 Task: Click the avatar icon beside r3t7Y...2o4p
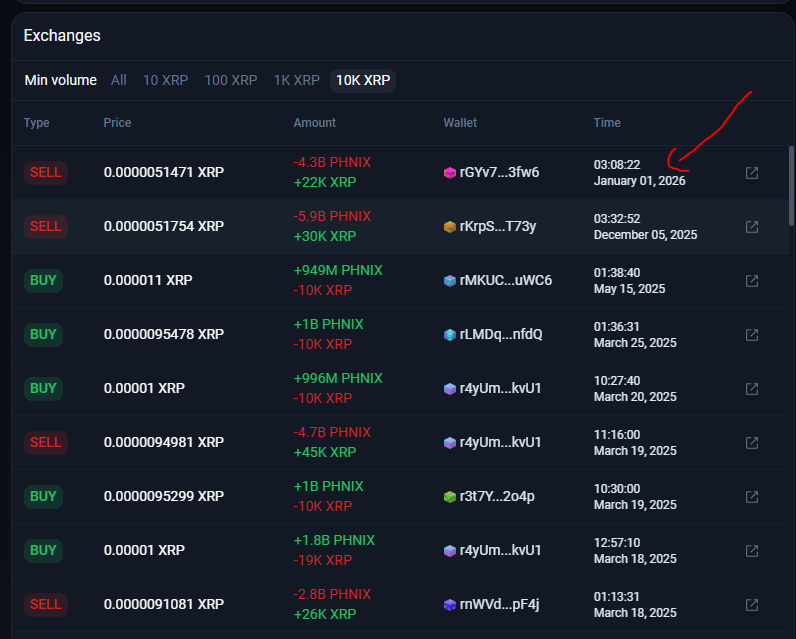click(450, 496)
